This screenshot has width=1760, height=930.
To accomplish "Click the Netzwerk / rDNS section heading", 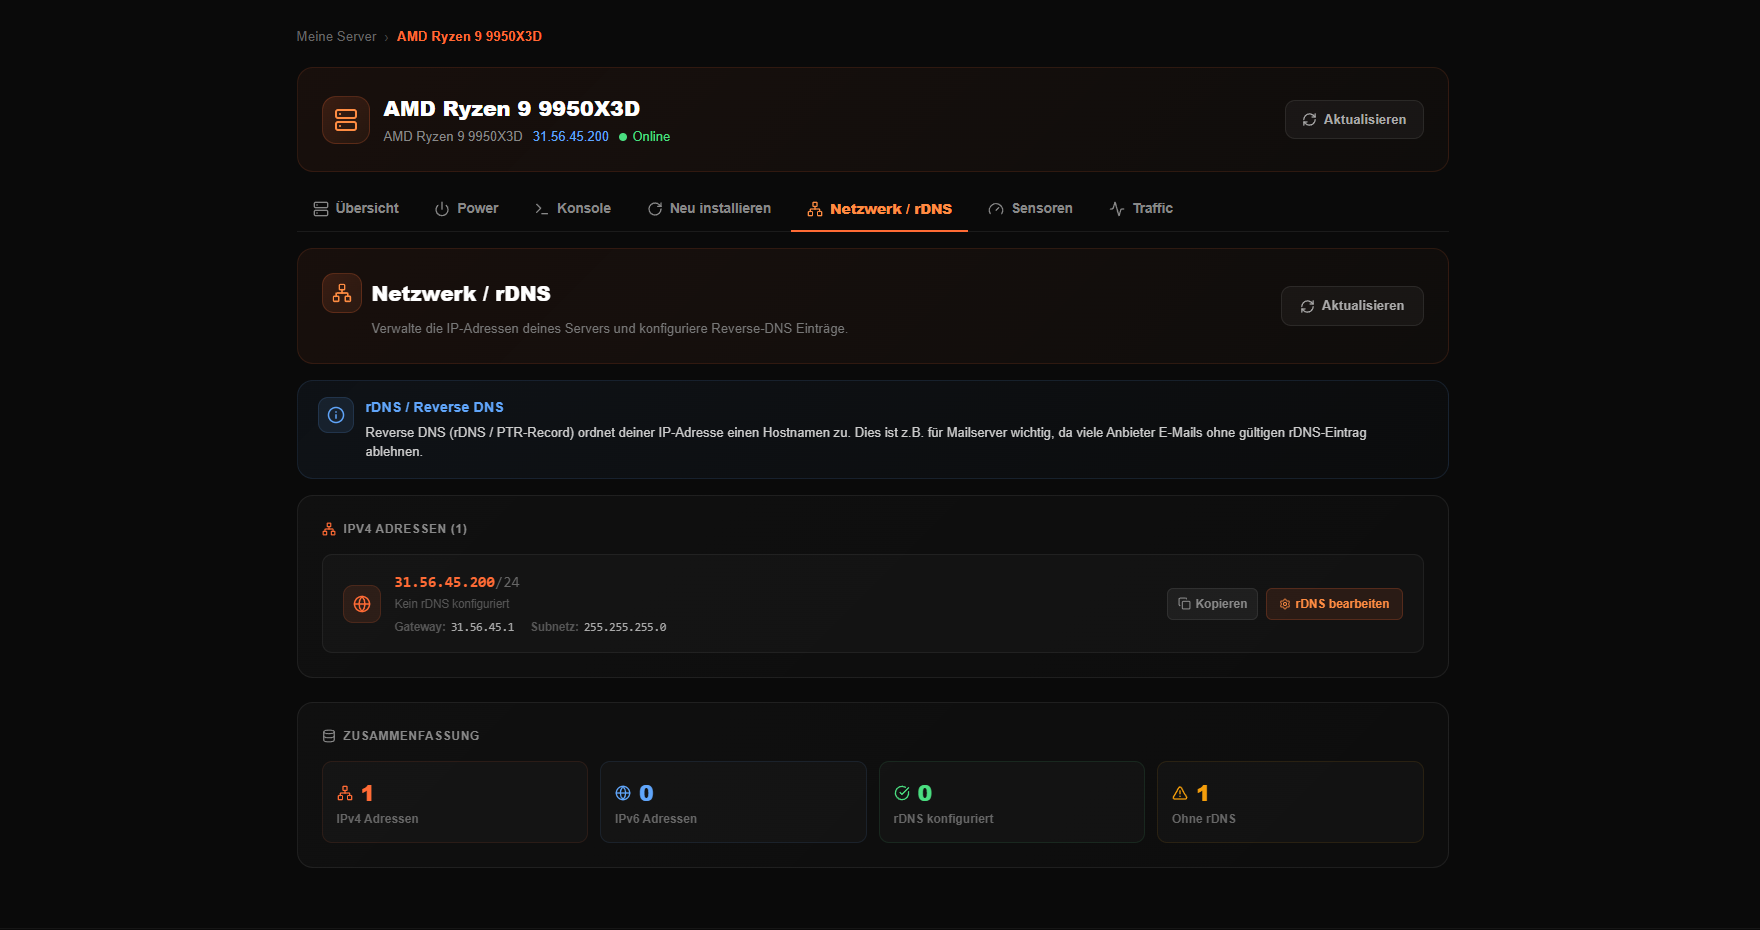I will 461,294.
